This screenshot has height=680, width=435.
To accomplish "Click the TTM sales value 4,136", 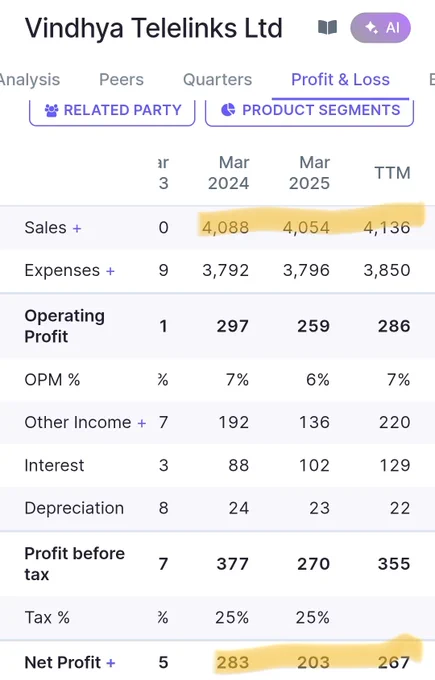I will pyautogui.click(x=387, y=228).
